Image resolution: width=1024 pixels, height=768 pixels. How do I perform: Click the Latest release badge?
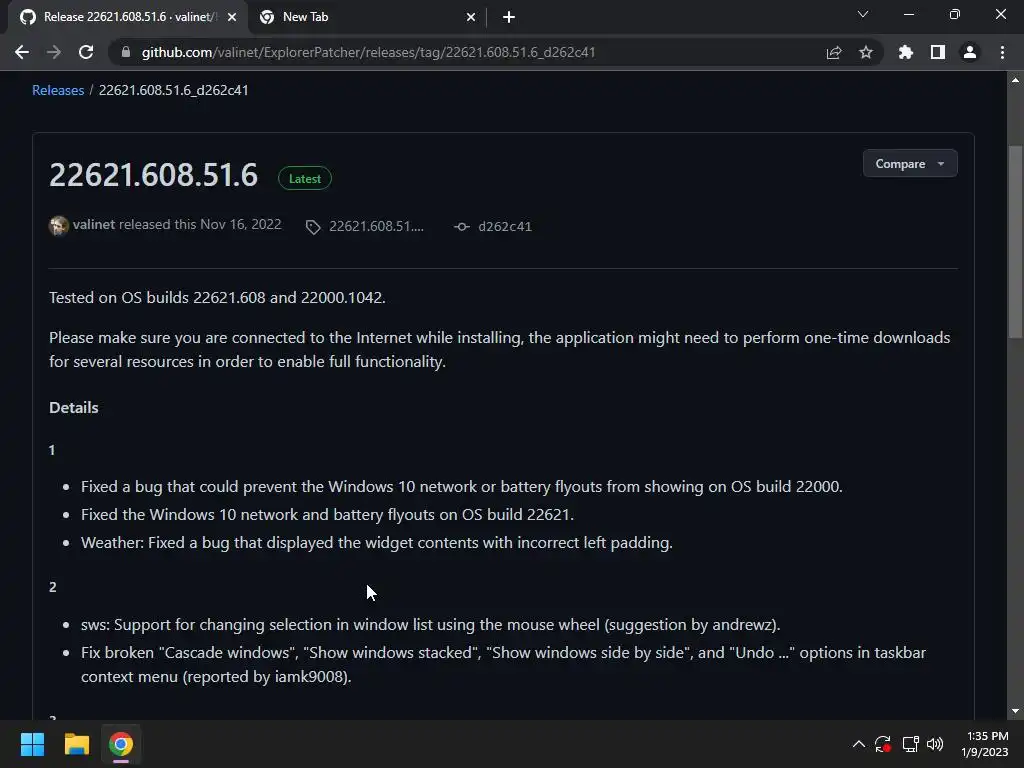pyautogui.click(x=305, y=178)
